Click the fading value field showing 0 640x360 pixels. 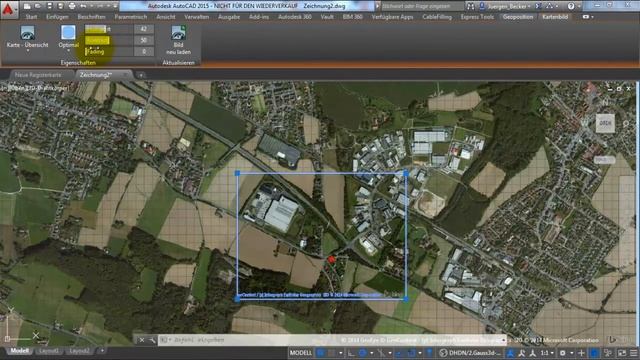144,52
